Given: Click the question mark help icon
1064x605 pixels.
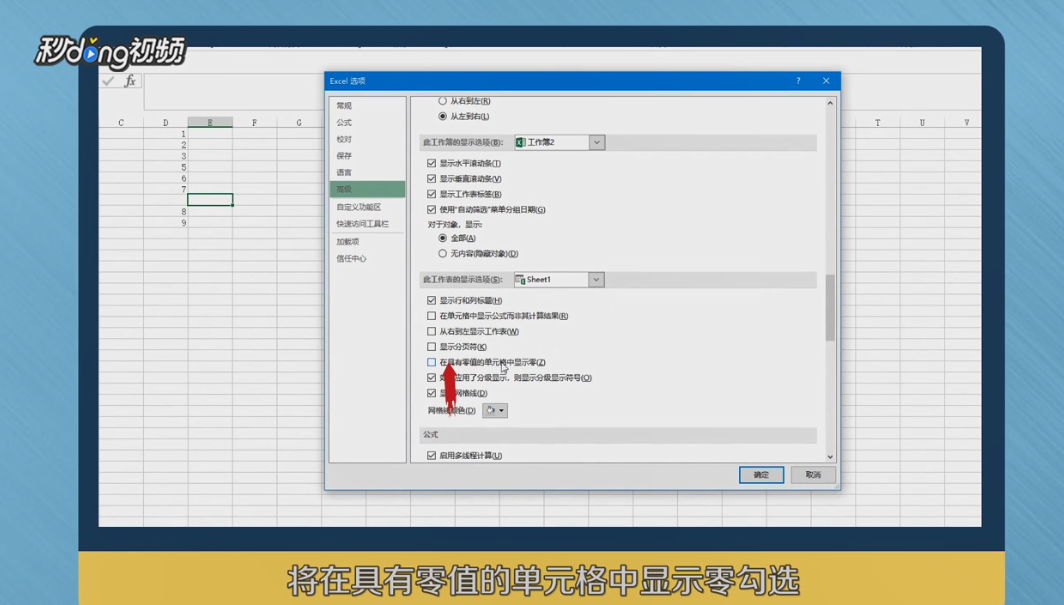Looking at the screenshot, I should coord(798,81).
